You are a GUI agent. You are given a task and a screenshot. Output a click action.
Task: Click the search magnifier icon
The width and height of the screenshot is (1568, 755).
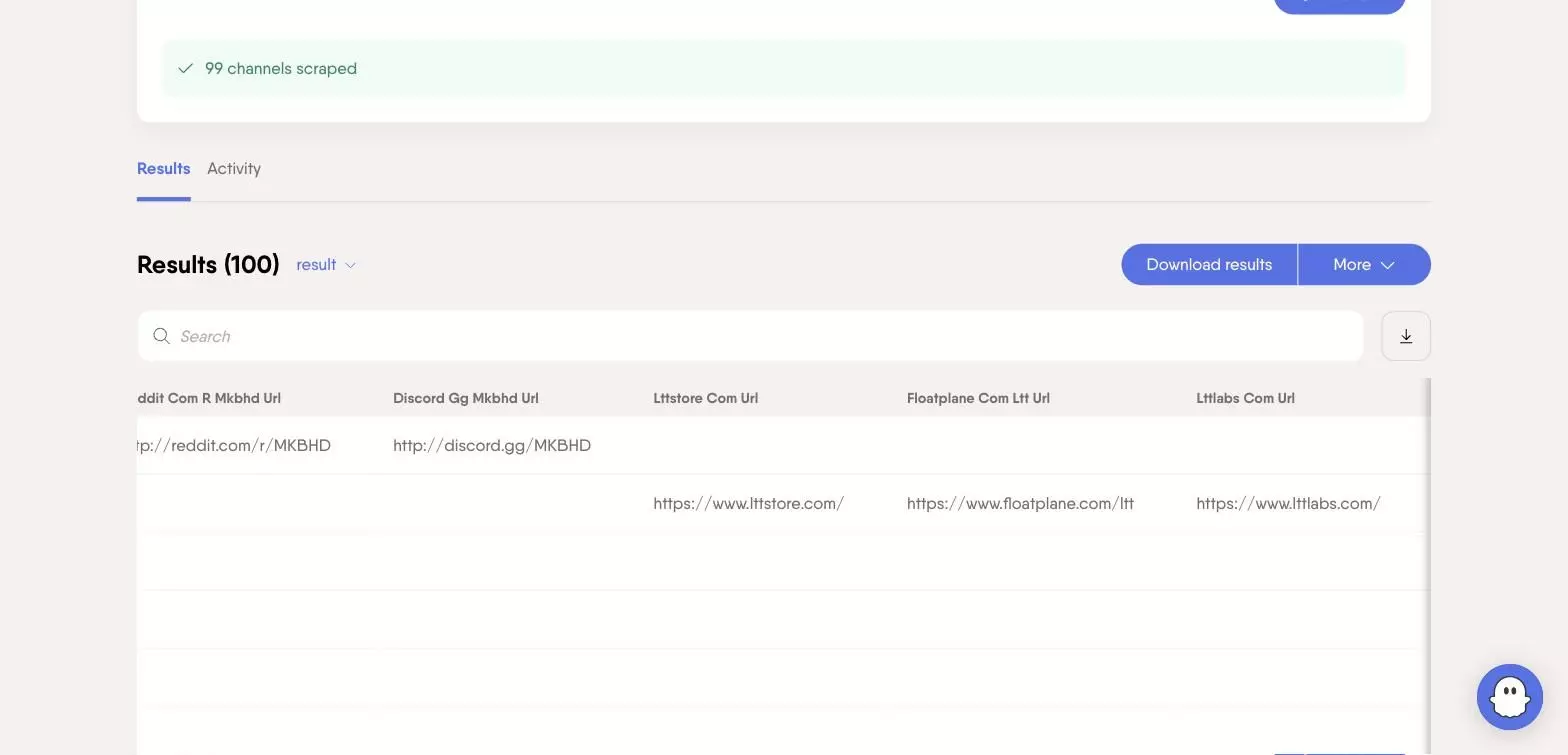point(161,336)
